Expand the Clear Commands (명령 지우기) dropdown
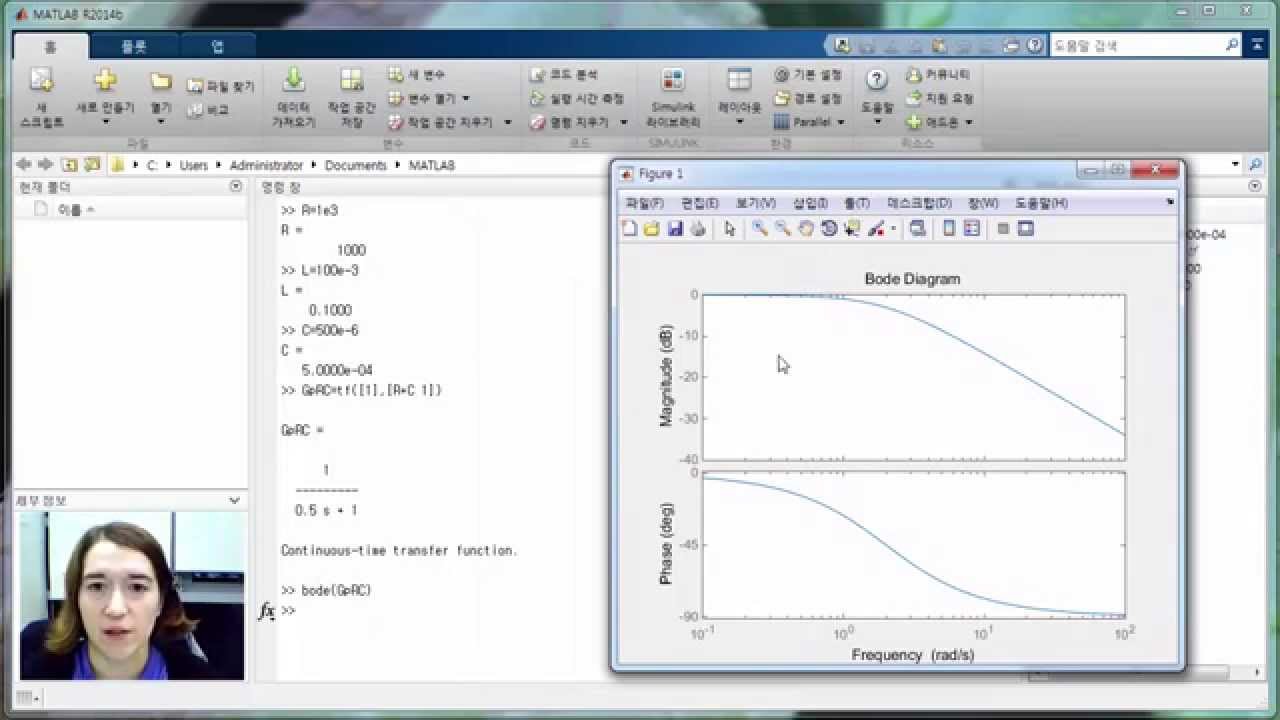The image size is (1280, 720). (x=623, y=122)
